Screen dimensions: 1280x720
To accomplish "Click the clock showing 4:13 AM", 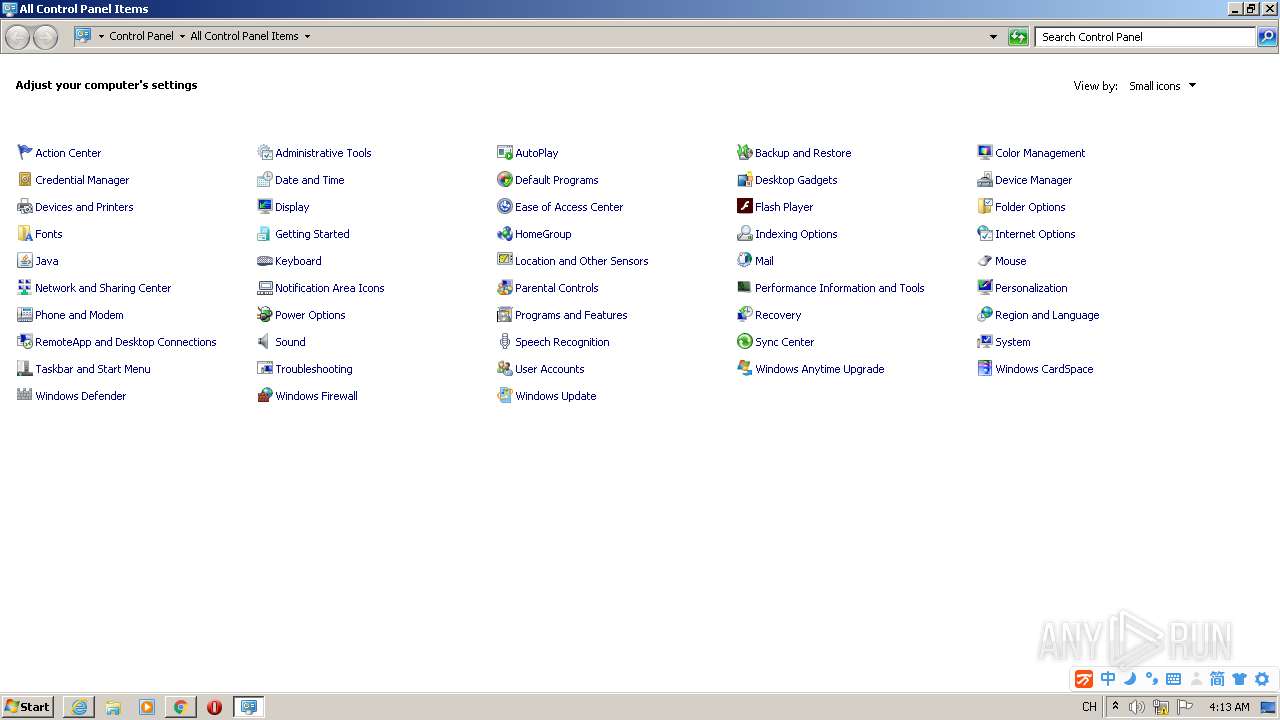I will (x=1229, y=707).
